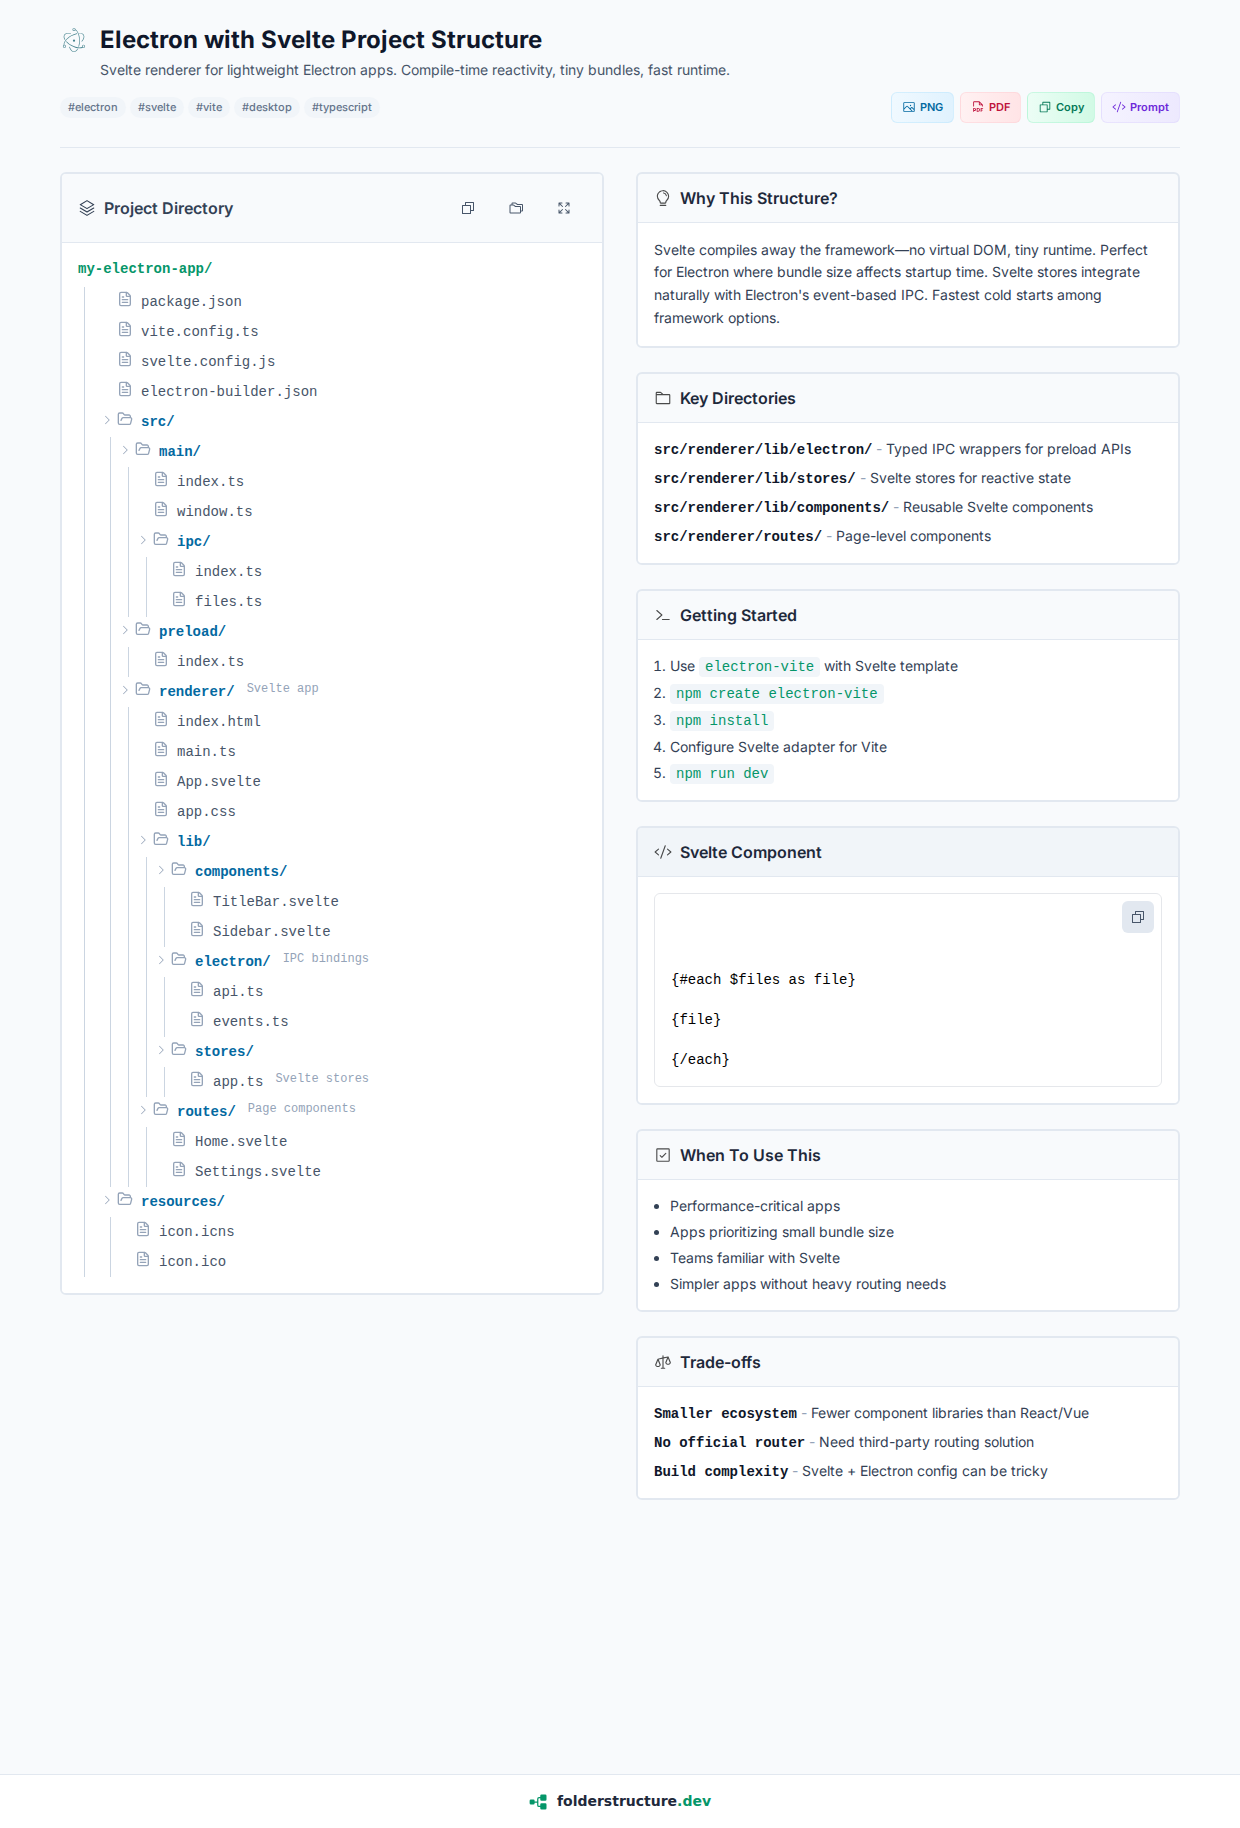Copy the Project Directory tree
This screenshot has height=1828, width=1240.
coord(468,208)
